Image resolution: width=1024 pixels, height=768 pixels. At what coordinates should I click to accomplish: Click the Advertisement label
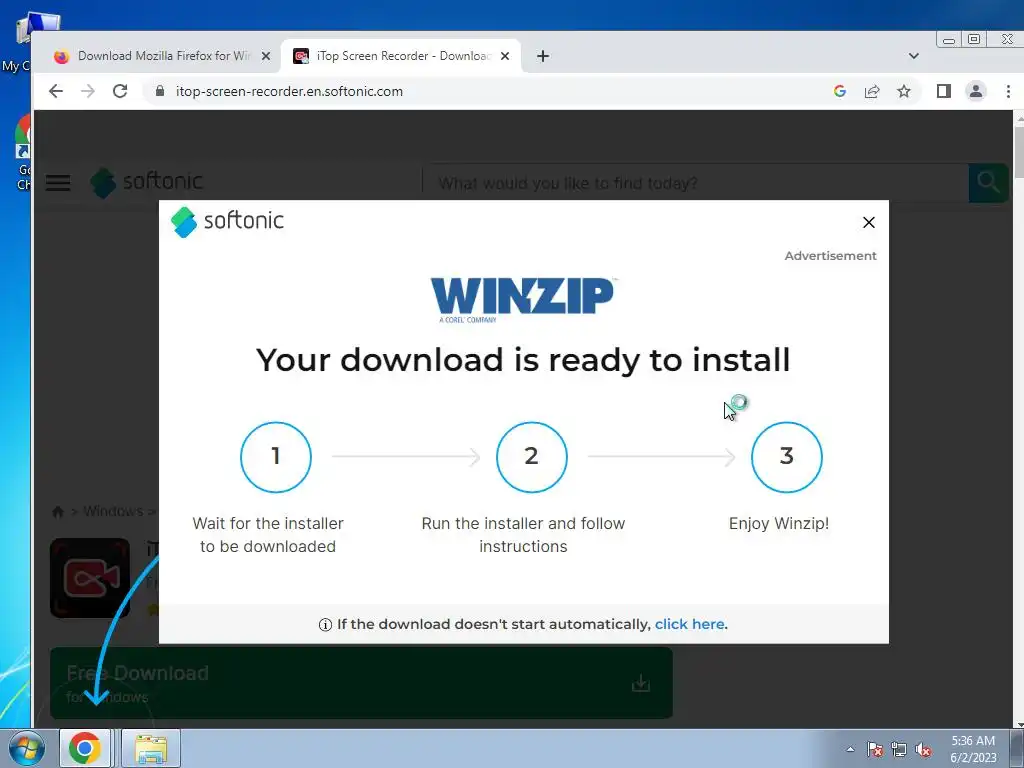(x=830, y=256)
